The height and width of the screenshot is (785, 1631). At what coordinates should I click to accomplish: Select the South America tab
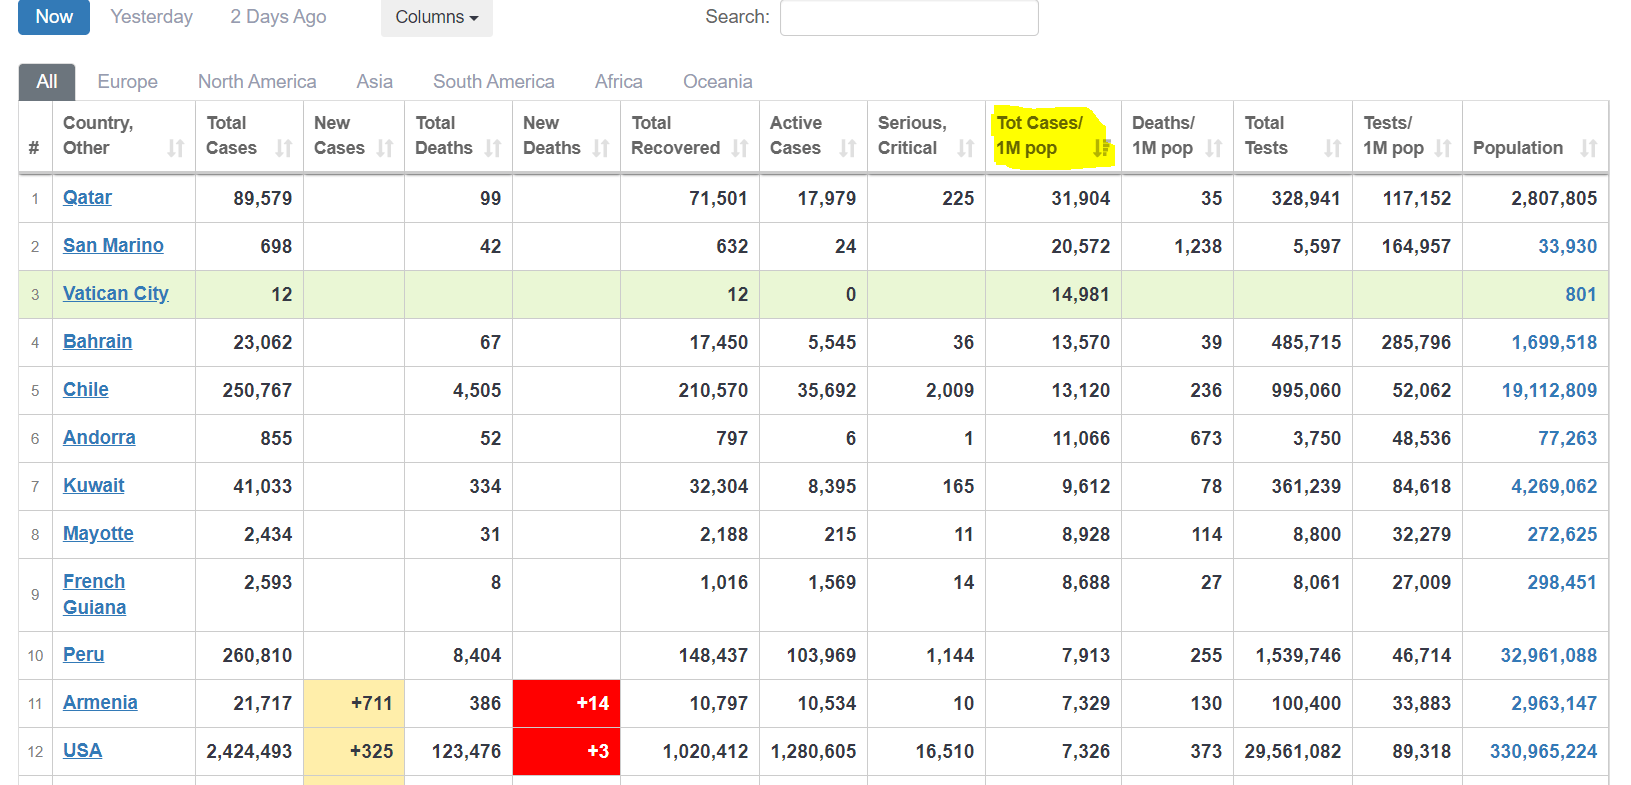pyautogui.click(x=494, y=82)
